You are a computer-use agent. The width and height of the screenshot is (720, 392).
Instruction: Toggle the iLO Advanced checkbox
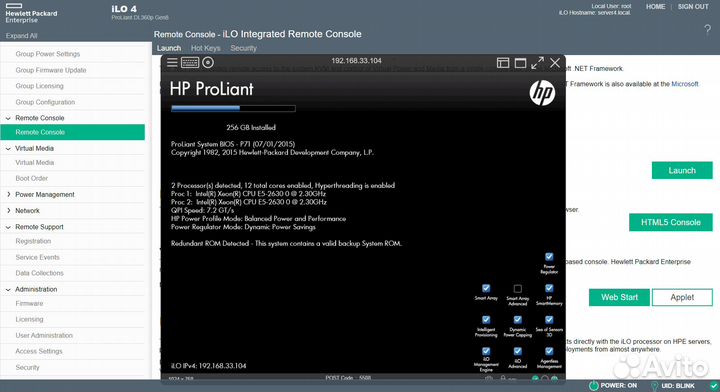tap(518, 351)
